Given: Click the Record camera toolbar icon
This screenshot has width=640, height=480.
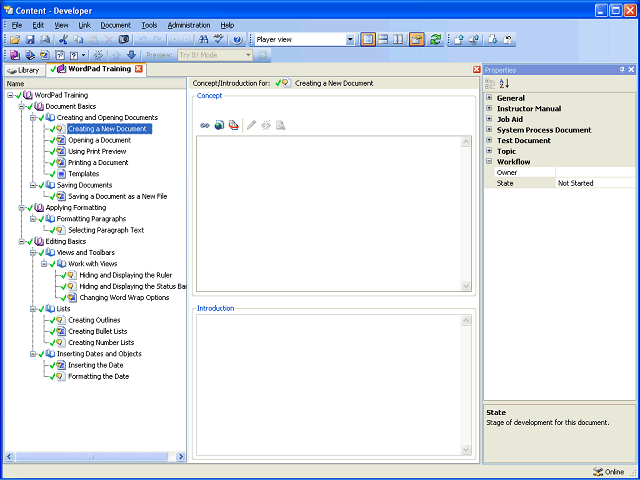Looking at the screenshot, I should 124,40.
